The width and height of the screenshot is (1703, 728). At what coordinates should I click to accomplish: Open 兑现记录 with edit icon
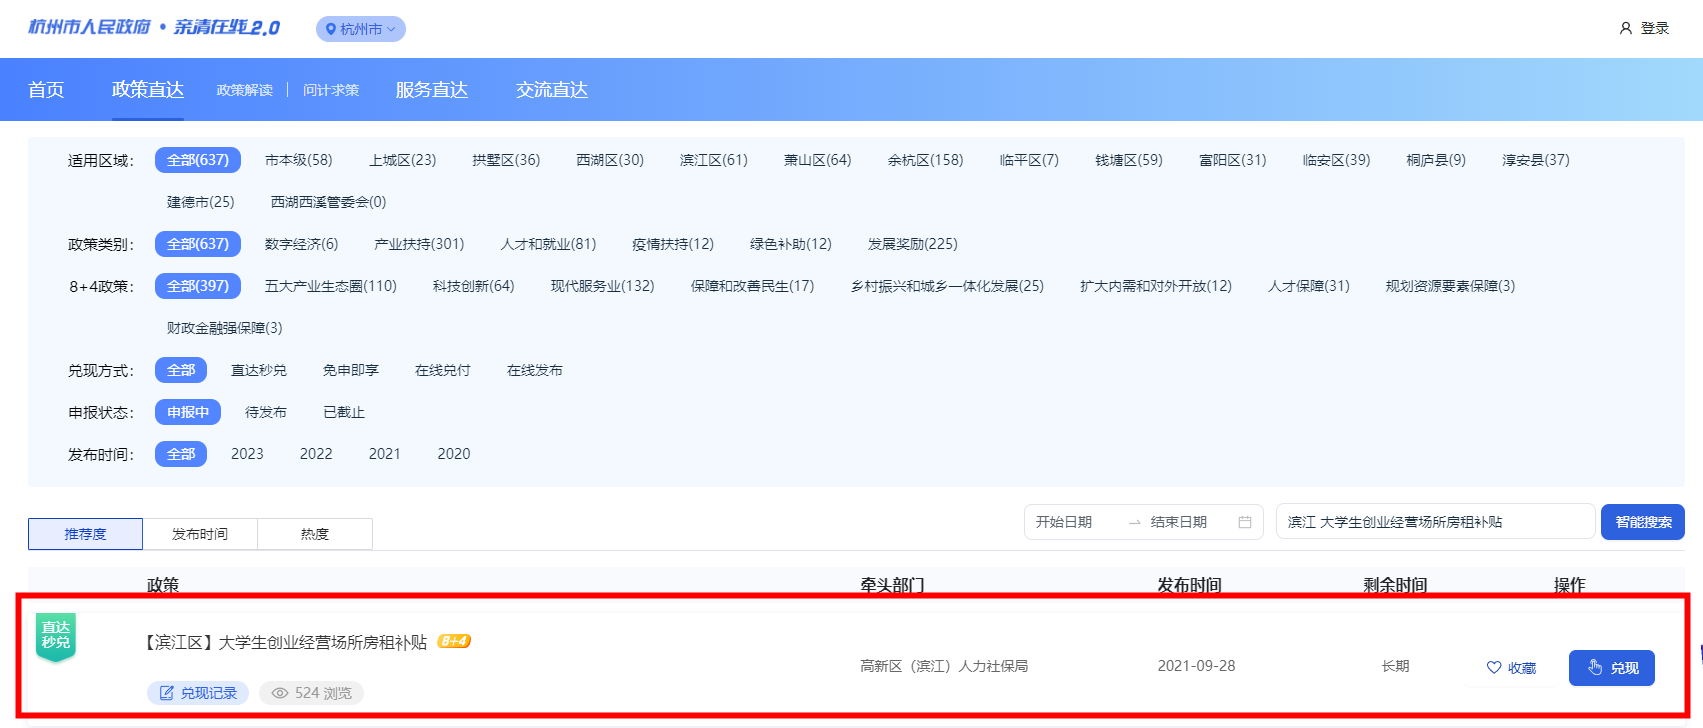click(x=198, y=693)
